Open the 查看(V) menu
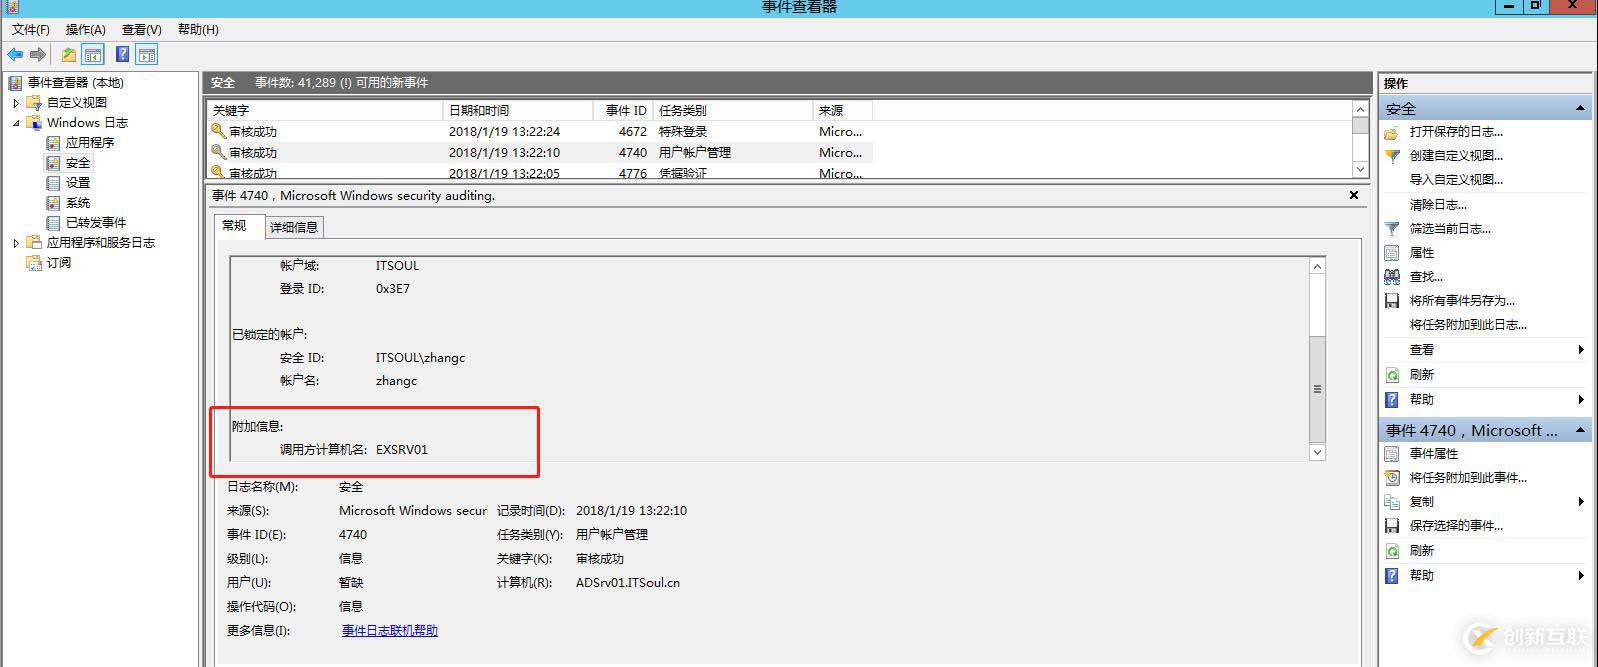Viewport: 1598px width, 667px height. tap(141, 30)
